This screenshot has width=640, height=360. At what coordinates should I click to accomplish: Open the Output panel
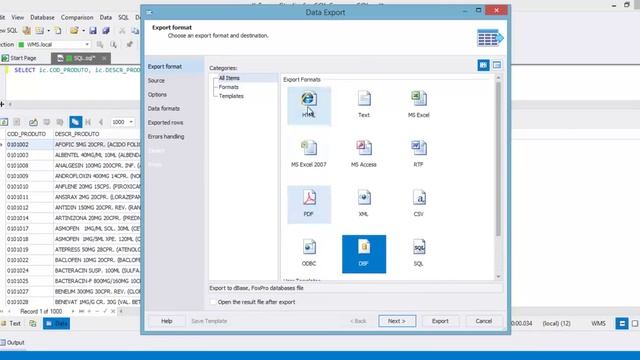13,342
